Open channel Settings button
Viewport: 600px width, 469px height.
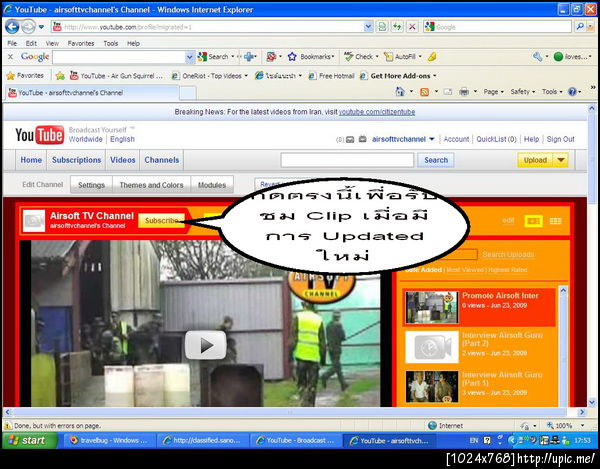(91, 185)
